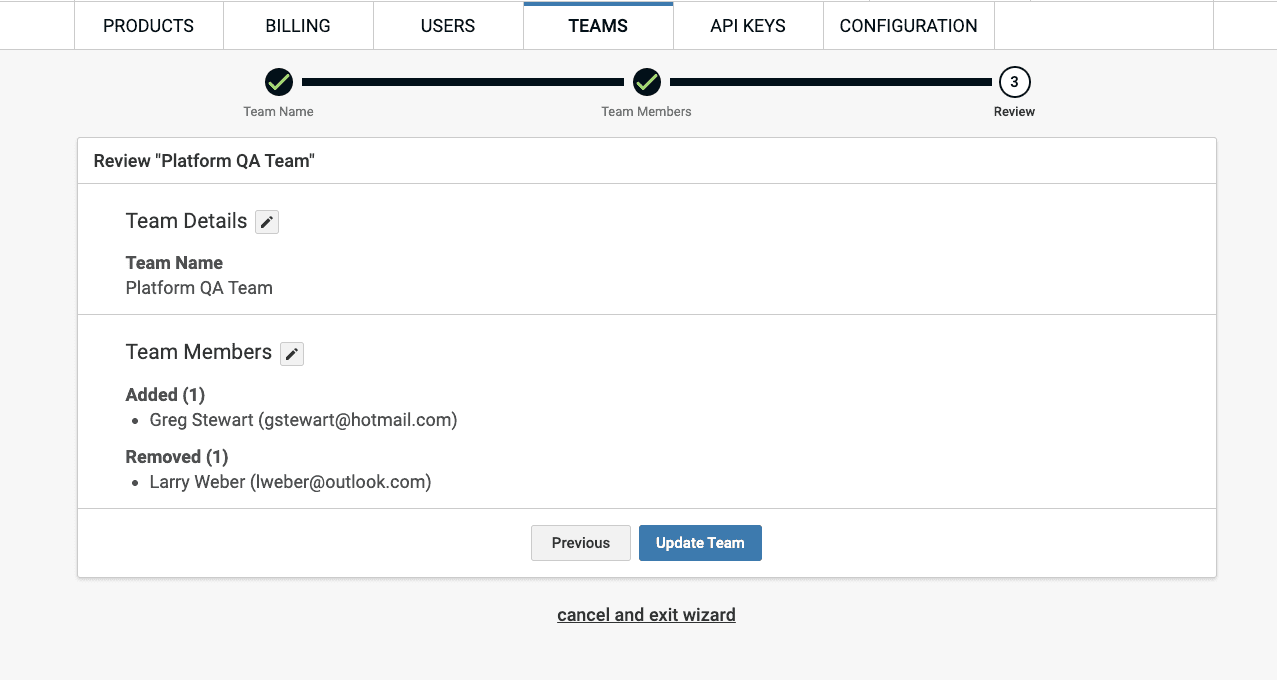Switch to the Billing tab

(298, 26)
